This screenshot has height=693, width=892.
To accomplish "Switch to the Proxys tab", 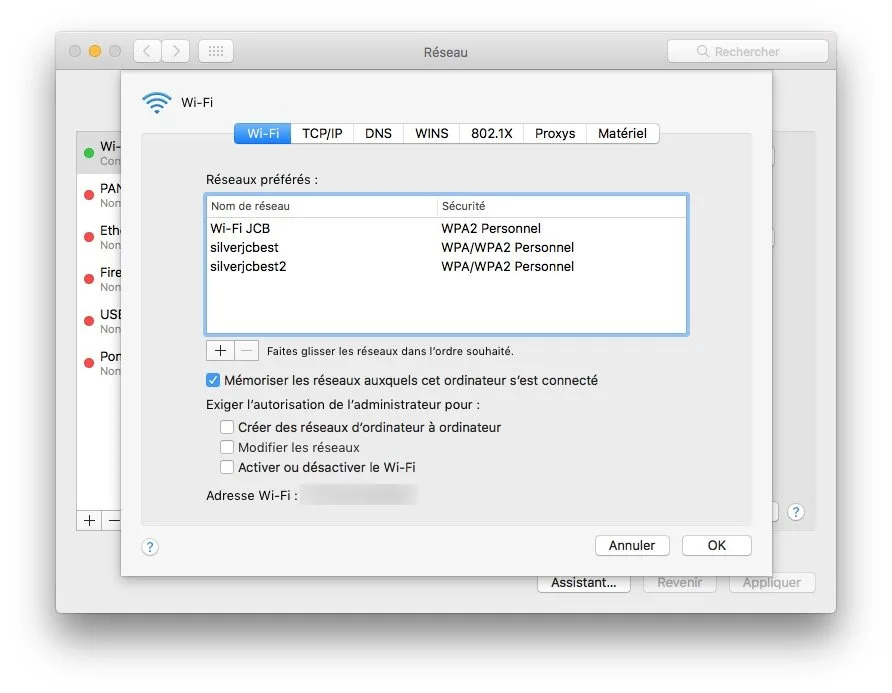I will tap(555, 133).
